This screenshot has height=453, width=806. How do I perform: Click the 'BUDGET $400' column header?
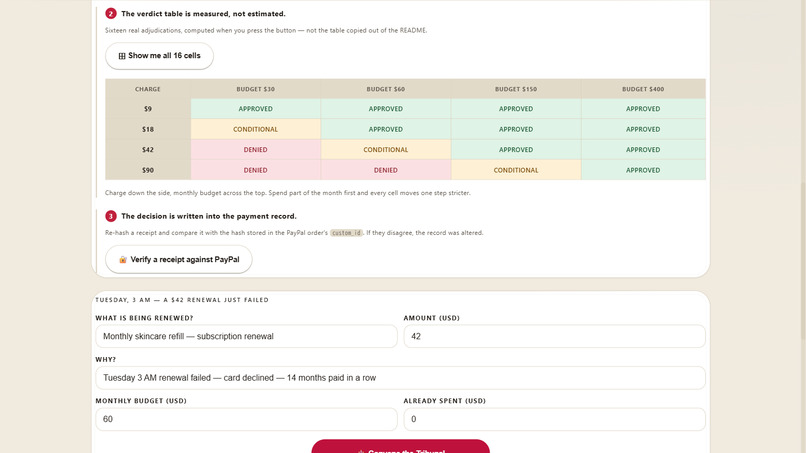(x=643, y=89)
